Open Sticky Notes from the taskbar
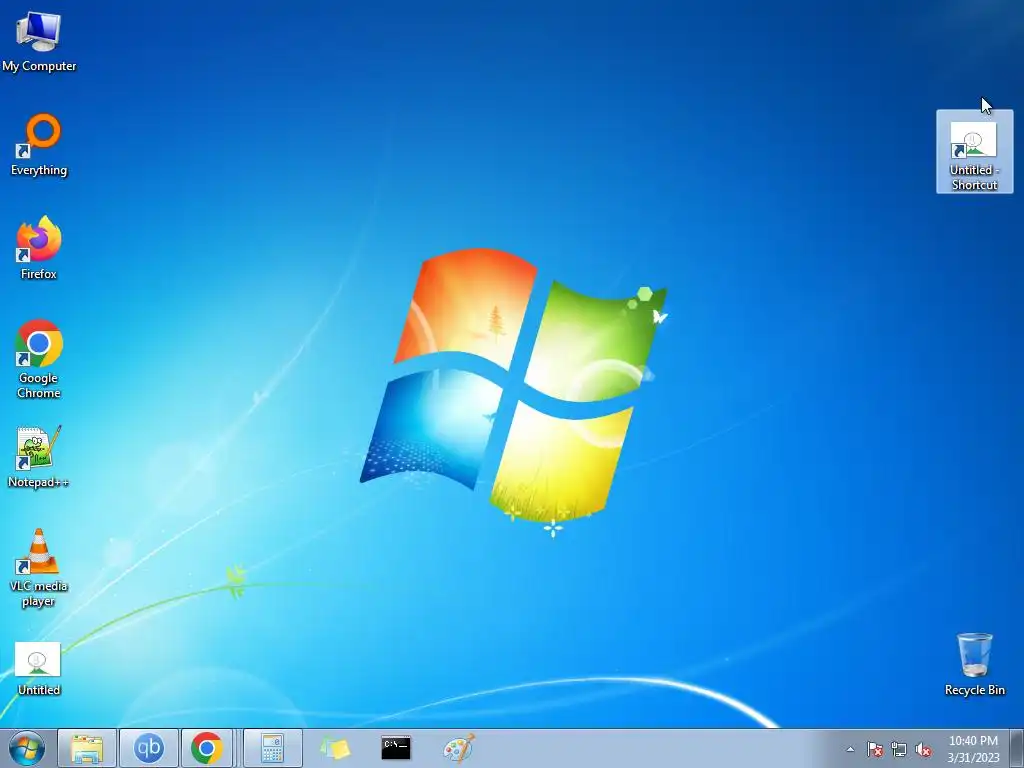The width and height of the screenshot is (1024, 768). click(334, 748)
